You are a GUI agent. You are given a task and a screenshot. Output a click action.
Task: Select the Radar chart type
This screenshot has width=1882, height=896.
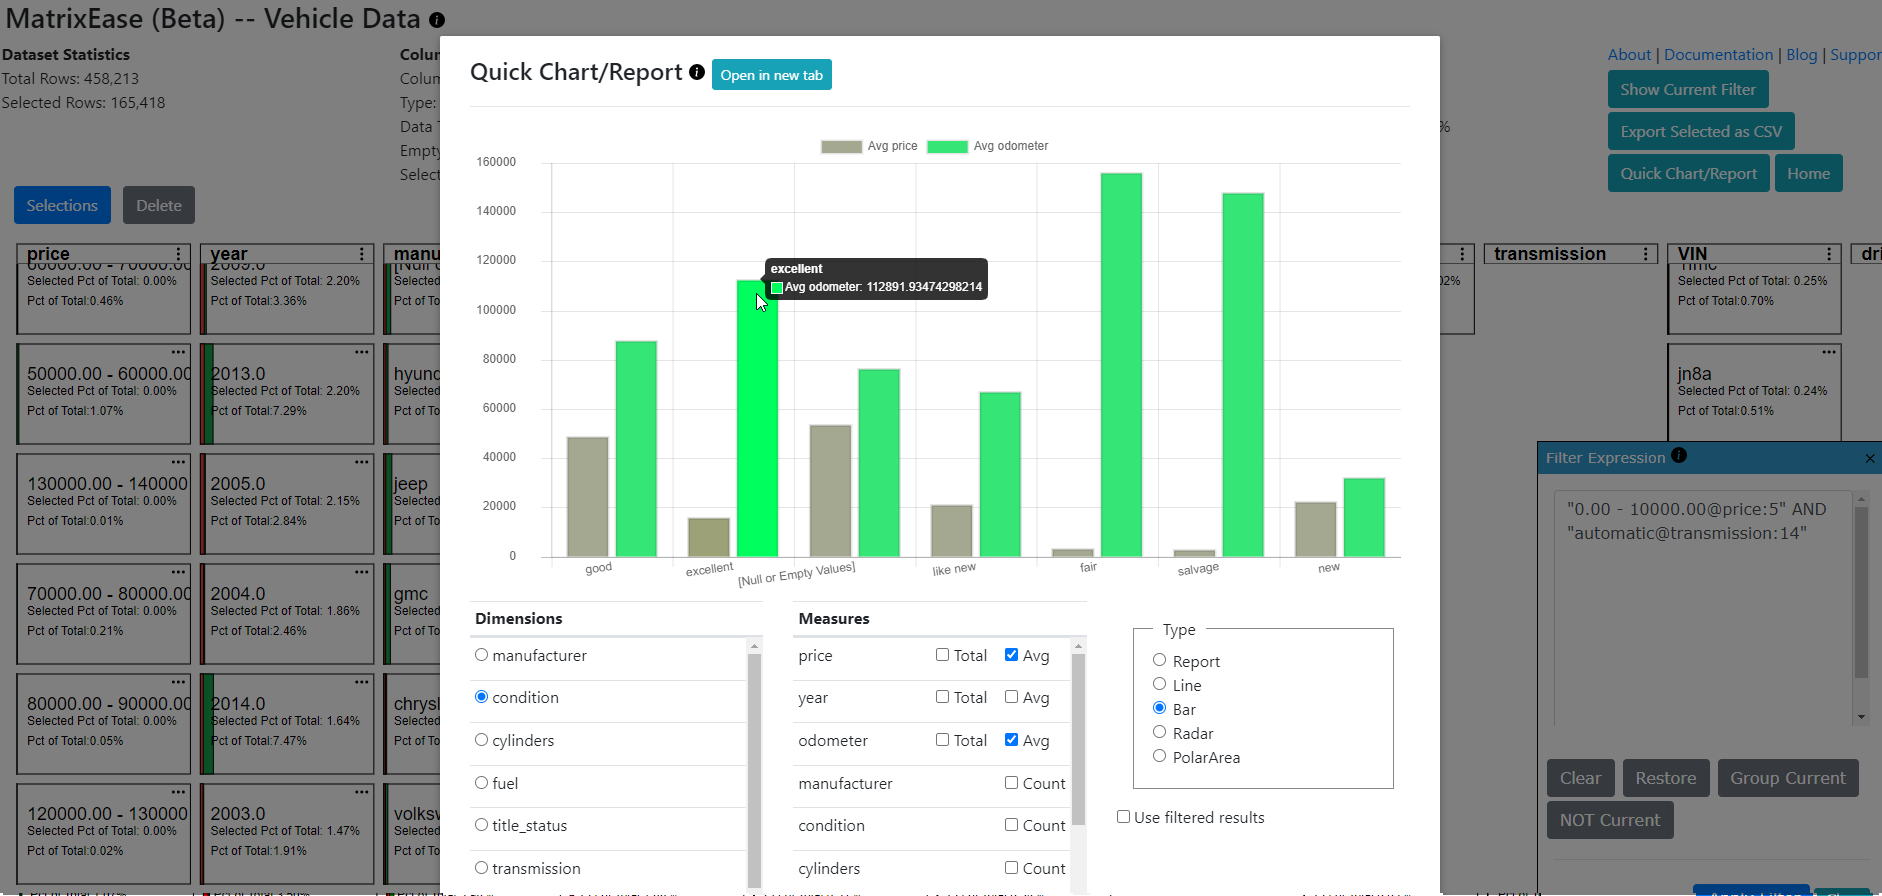1160,732
